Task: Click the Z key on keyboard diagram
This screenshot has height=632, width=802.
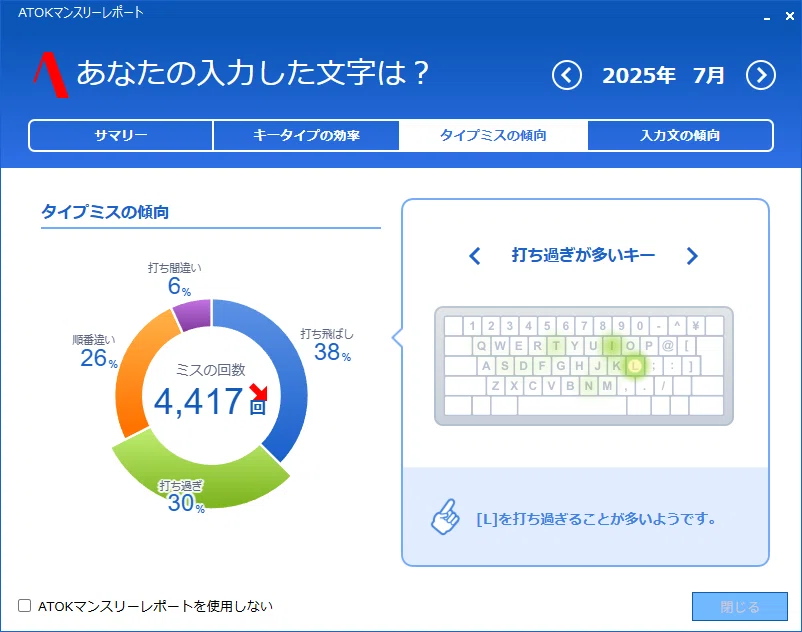Action: coord(495,386)
